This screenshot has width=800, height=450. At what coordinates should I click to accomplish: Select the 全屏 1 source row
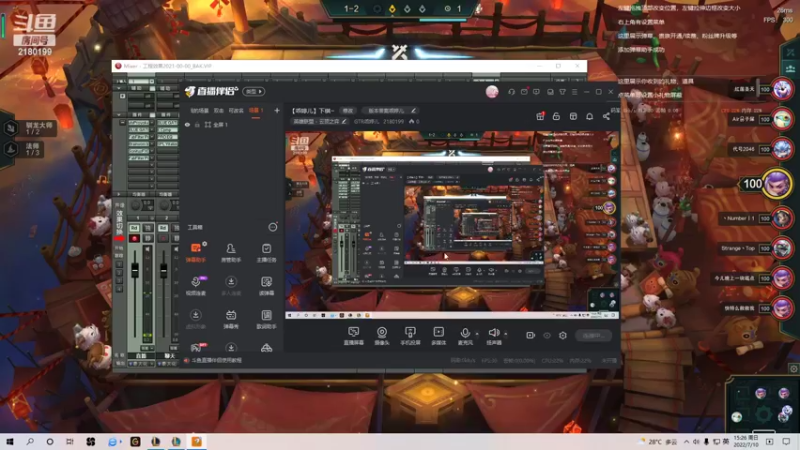(x=232, y=124)
